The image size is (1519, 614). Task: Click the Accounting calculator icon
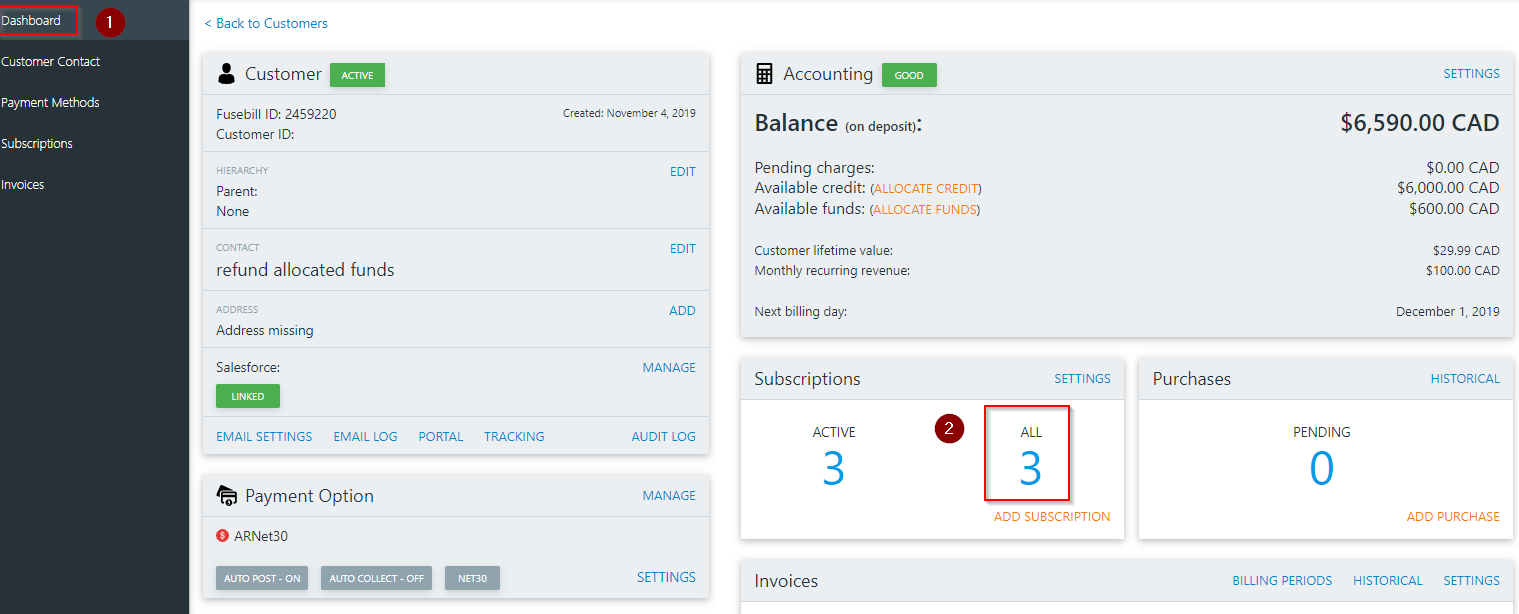click(x=764, y=74)
